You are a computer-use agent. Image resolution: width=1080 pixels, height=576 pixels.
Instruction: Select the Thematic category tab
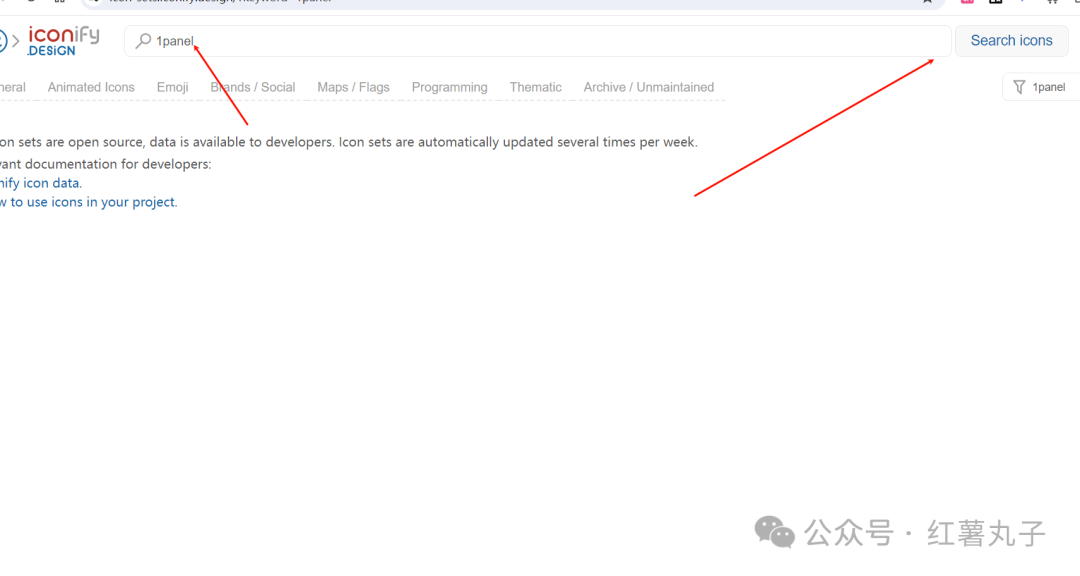(535, 88)
